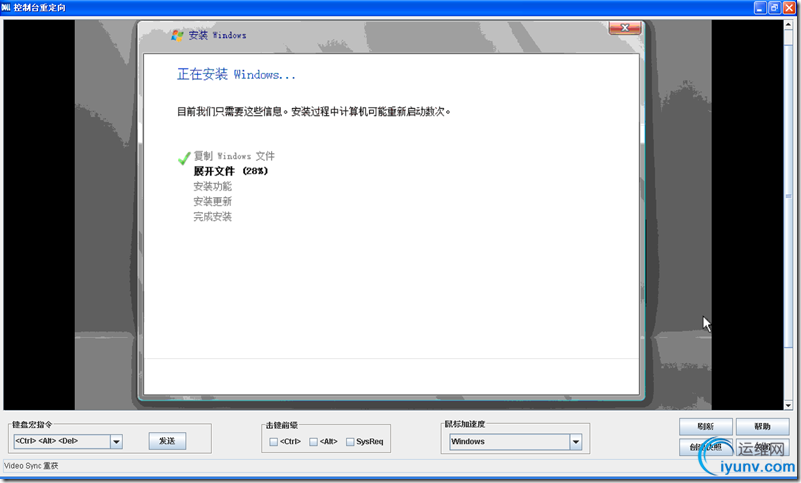Click the 刷新 button
This screenshot has height=483, width=801.
[x=705, y=426]
